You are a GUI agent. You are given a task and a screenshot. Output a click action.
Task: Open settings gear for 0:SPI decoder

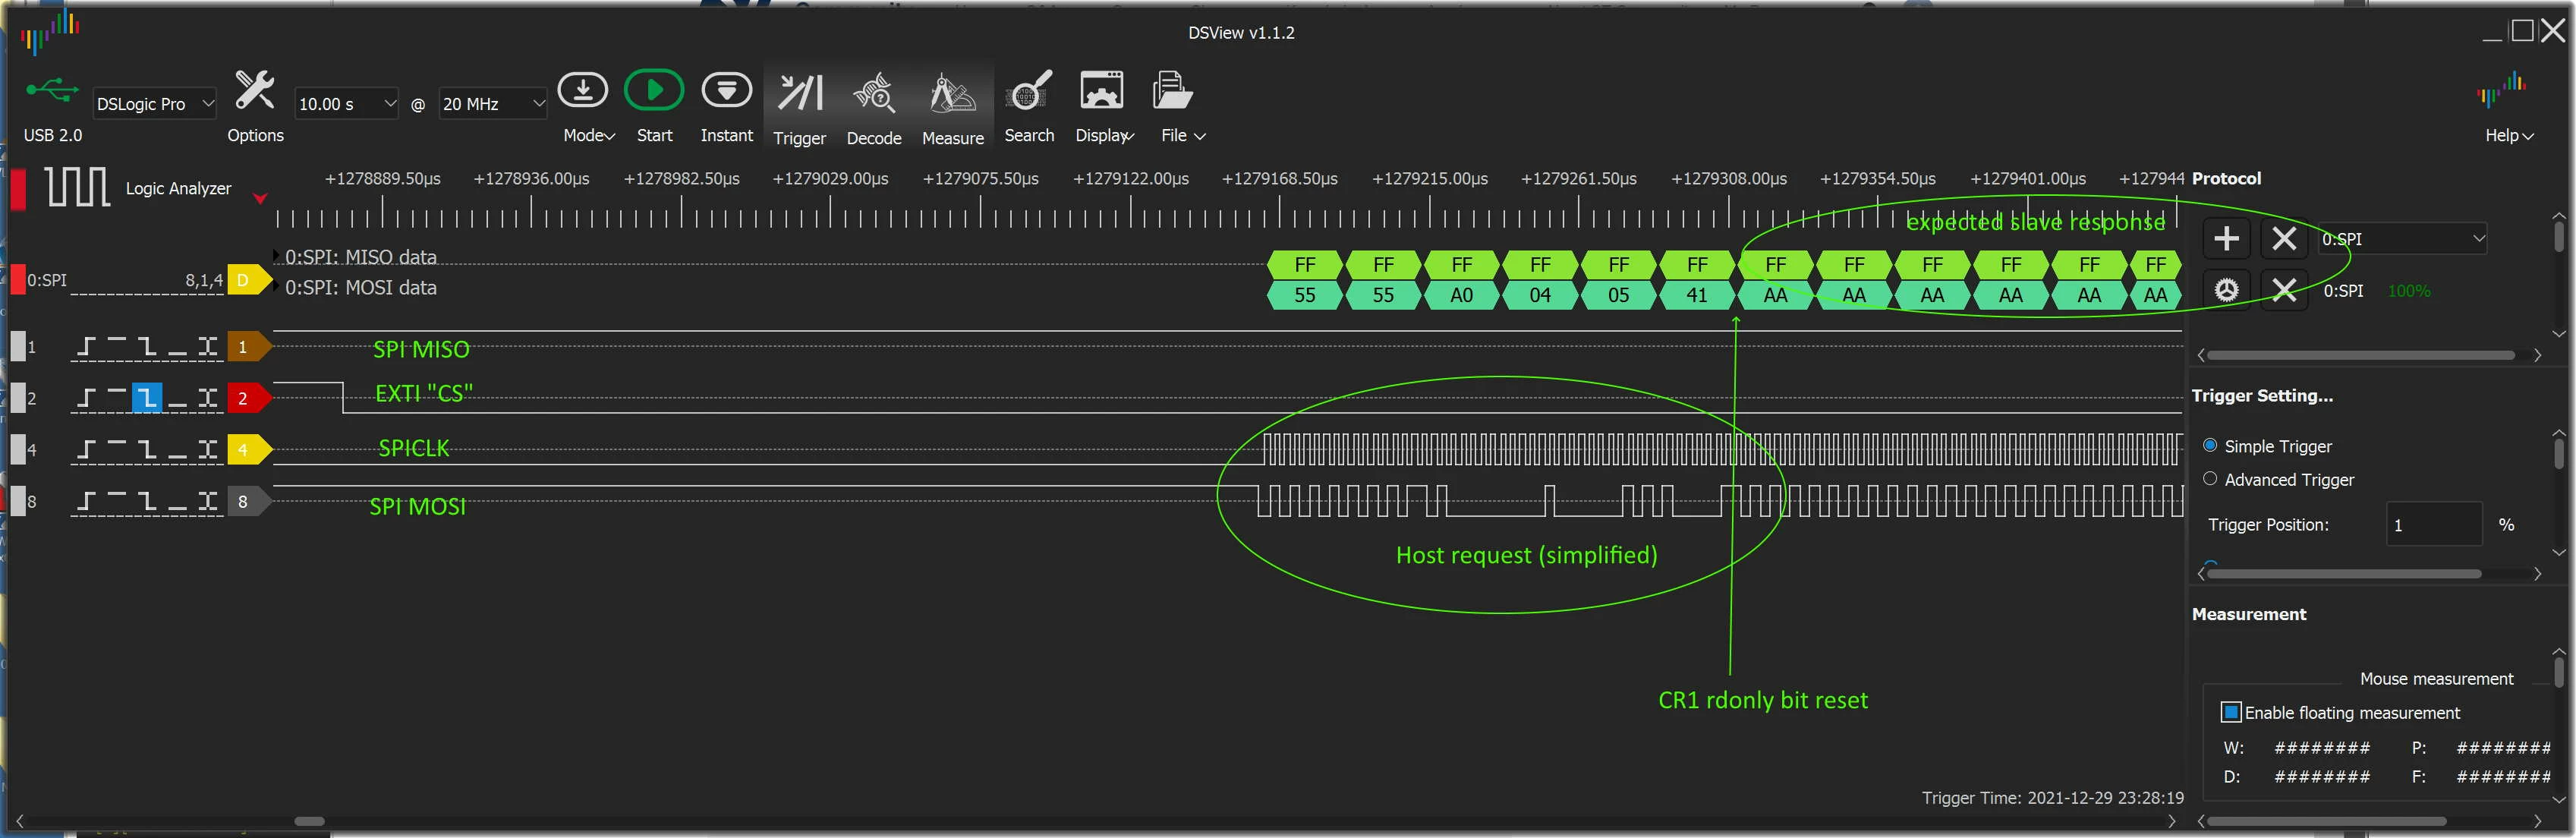tap(2227, 290)
